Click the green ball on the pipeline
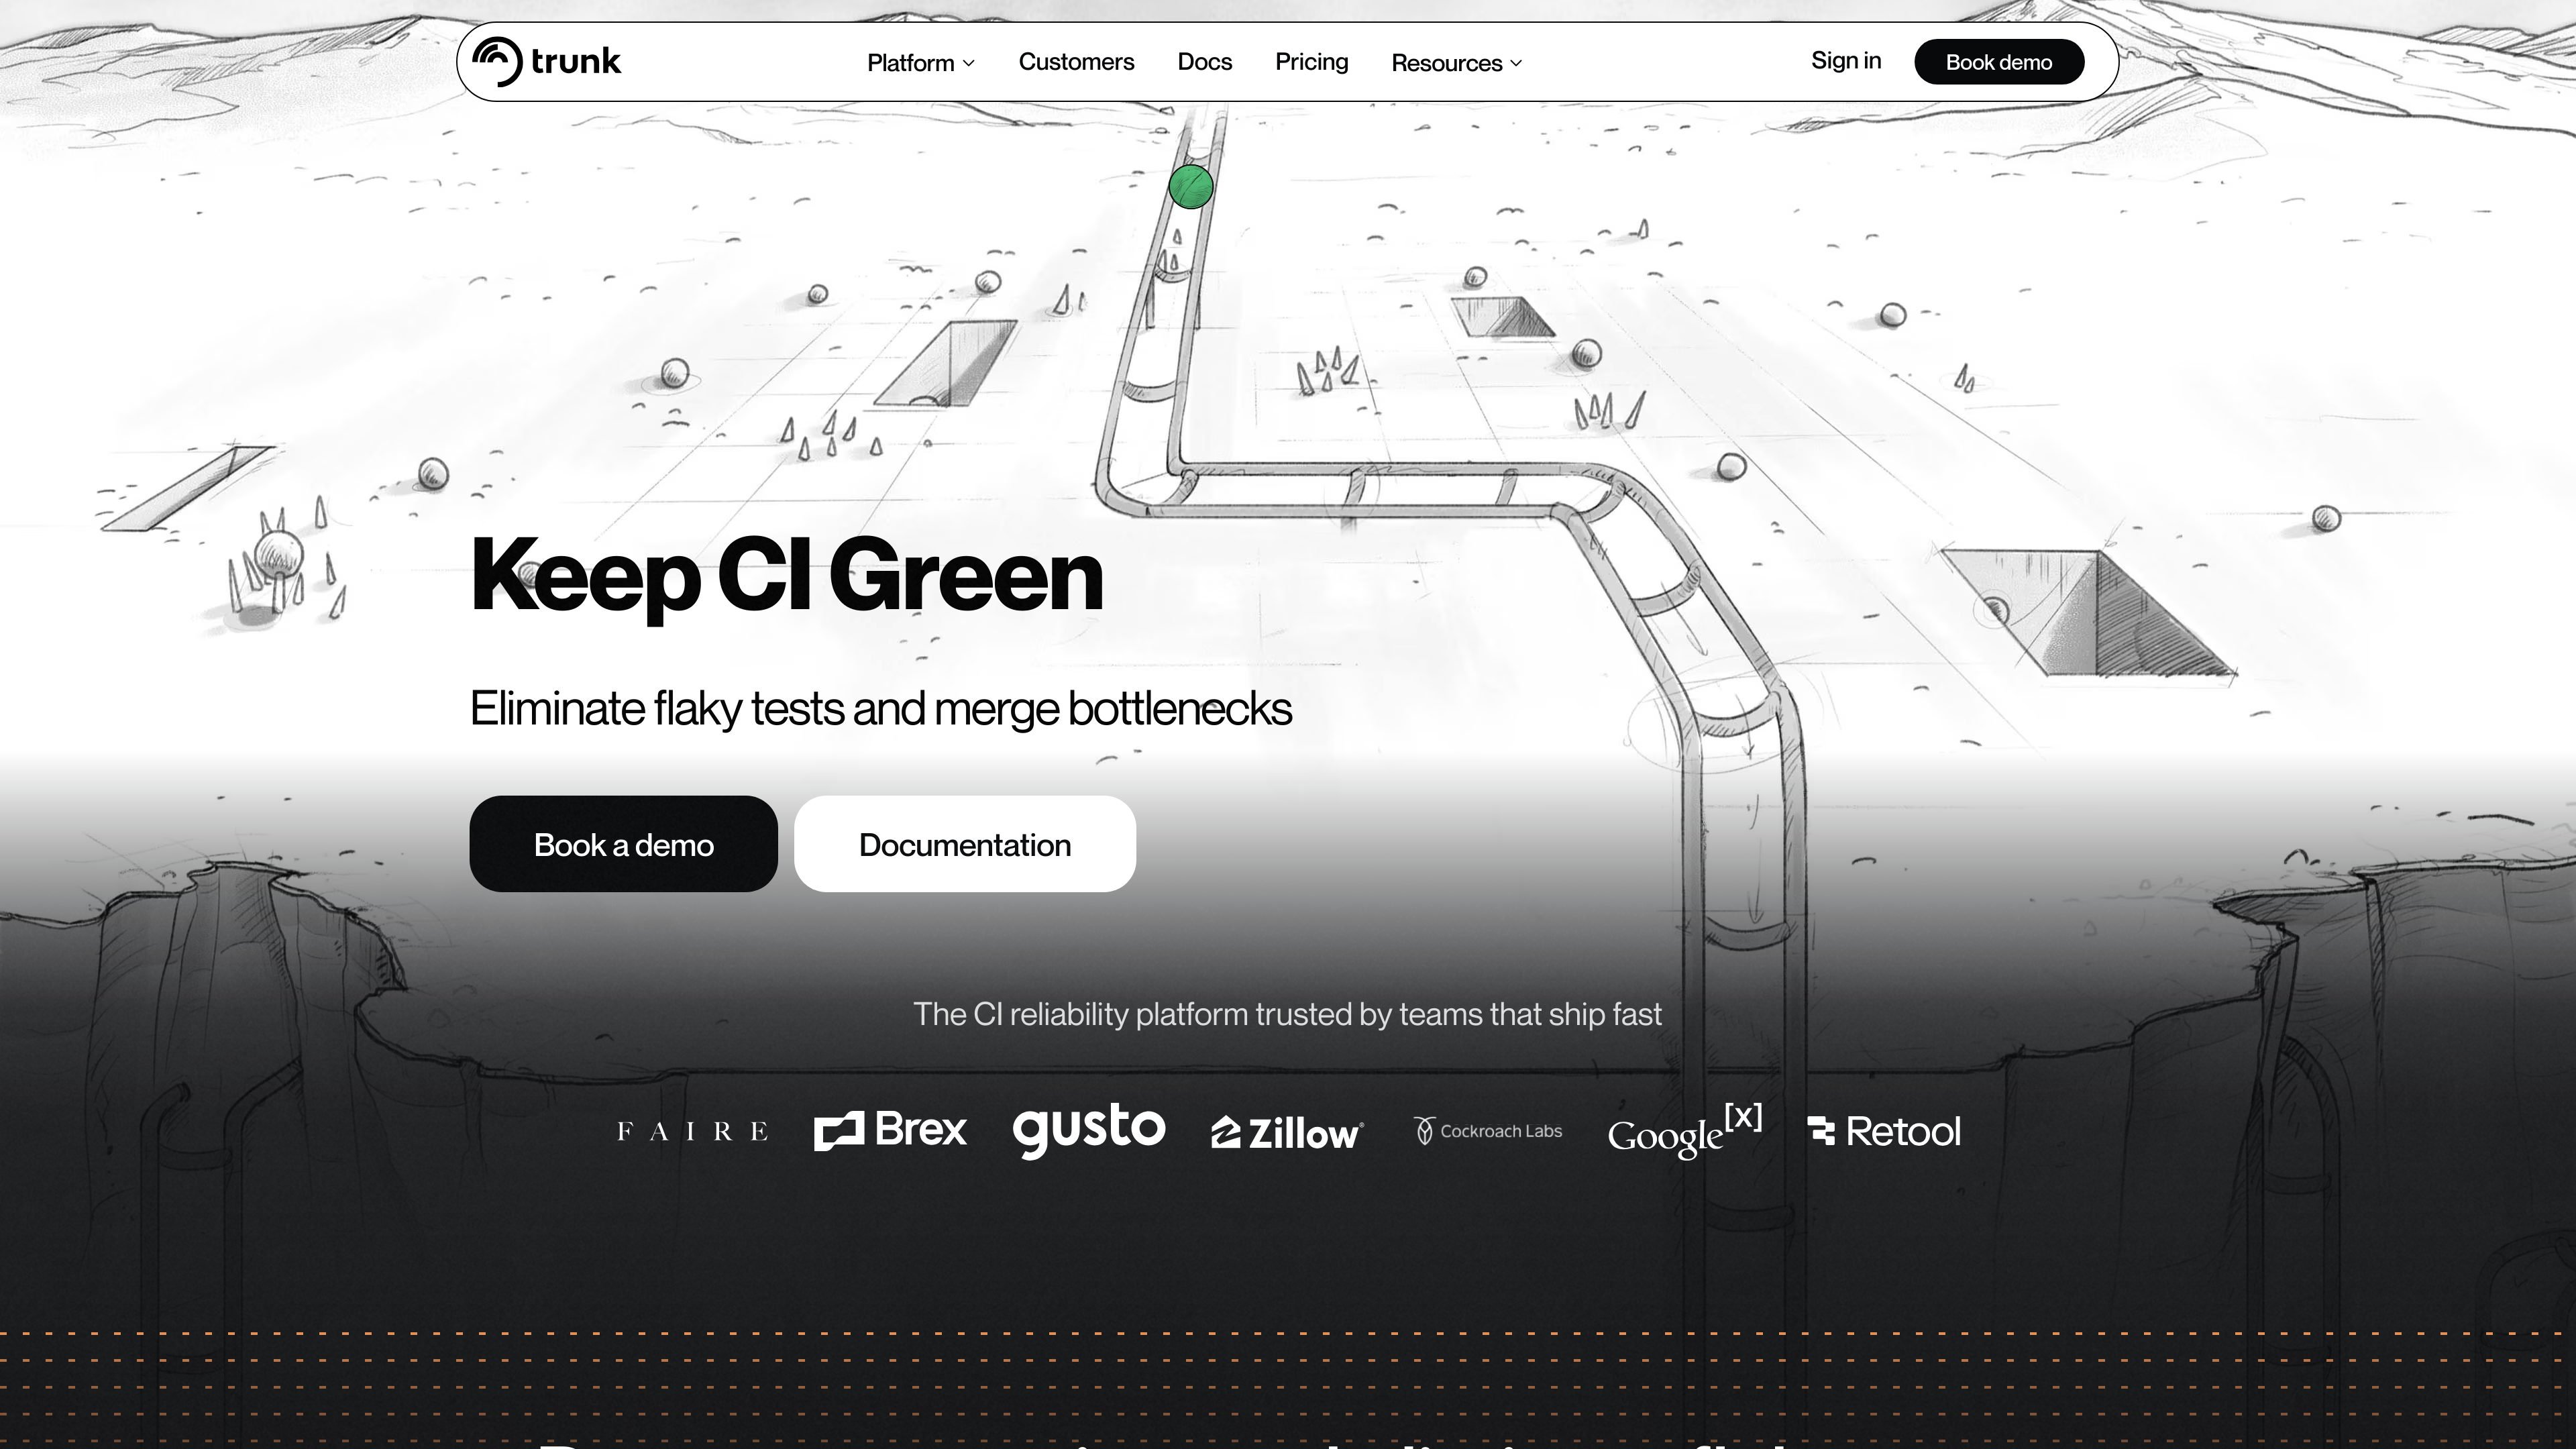This screenshot has width=2576, height=1449. [1191, 187]
